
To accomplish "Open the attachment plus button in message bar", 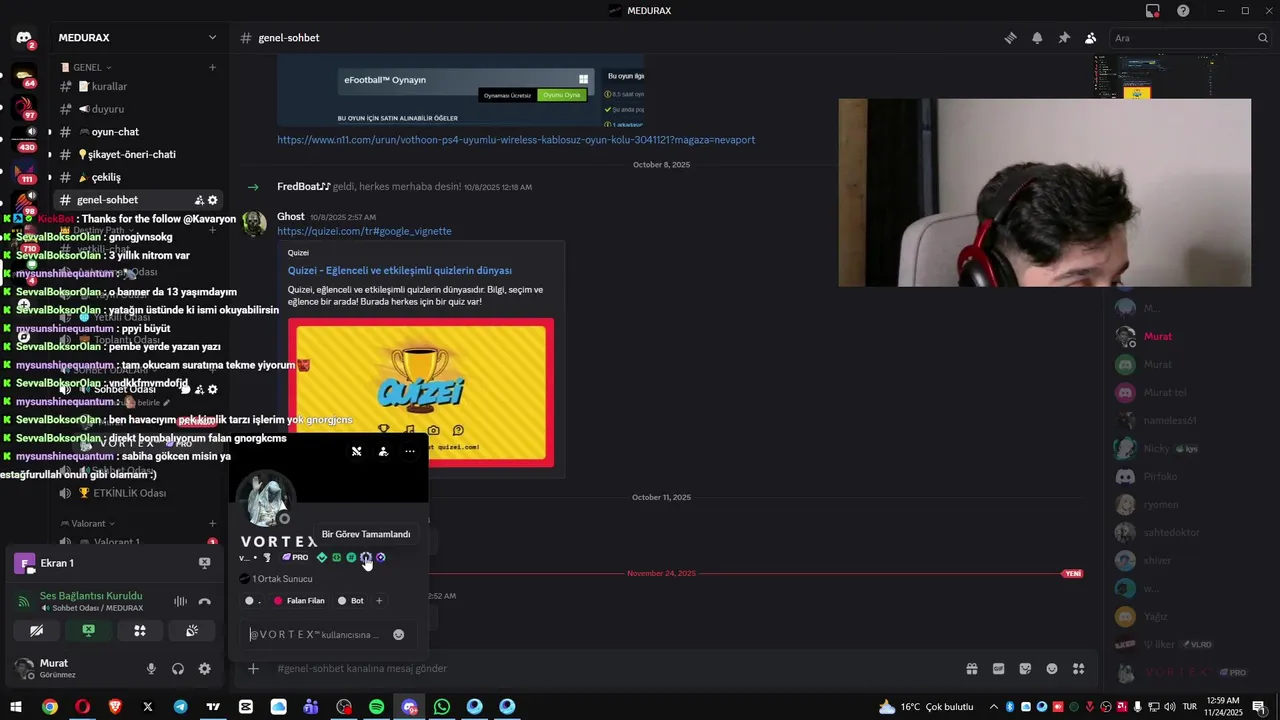I will pos(253,668).
